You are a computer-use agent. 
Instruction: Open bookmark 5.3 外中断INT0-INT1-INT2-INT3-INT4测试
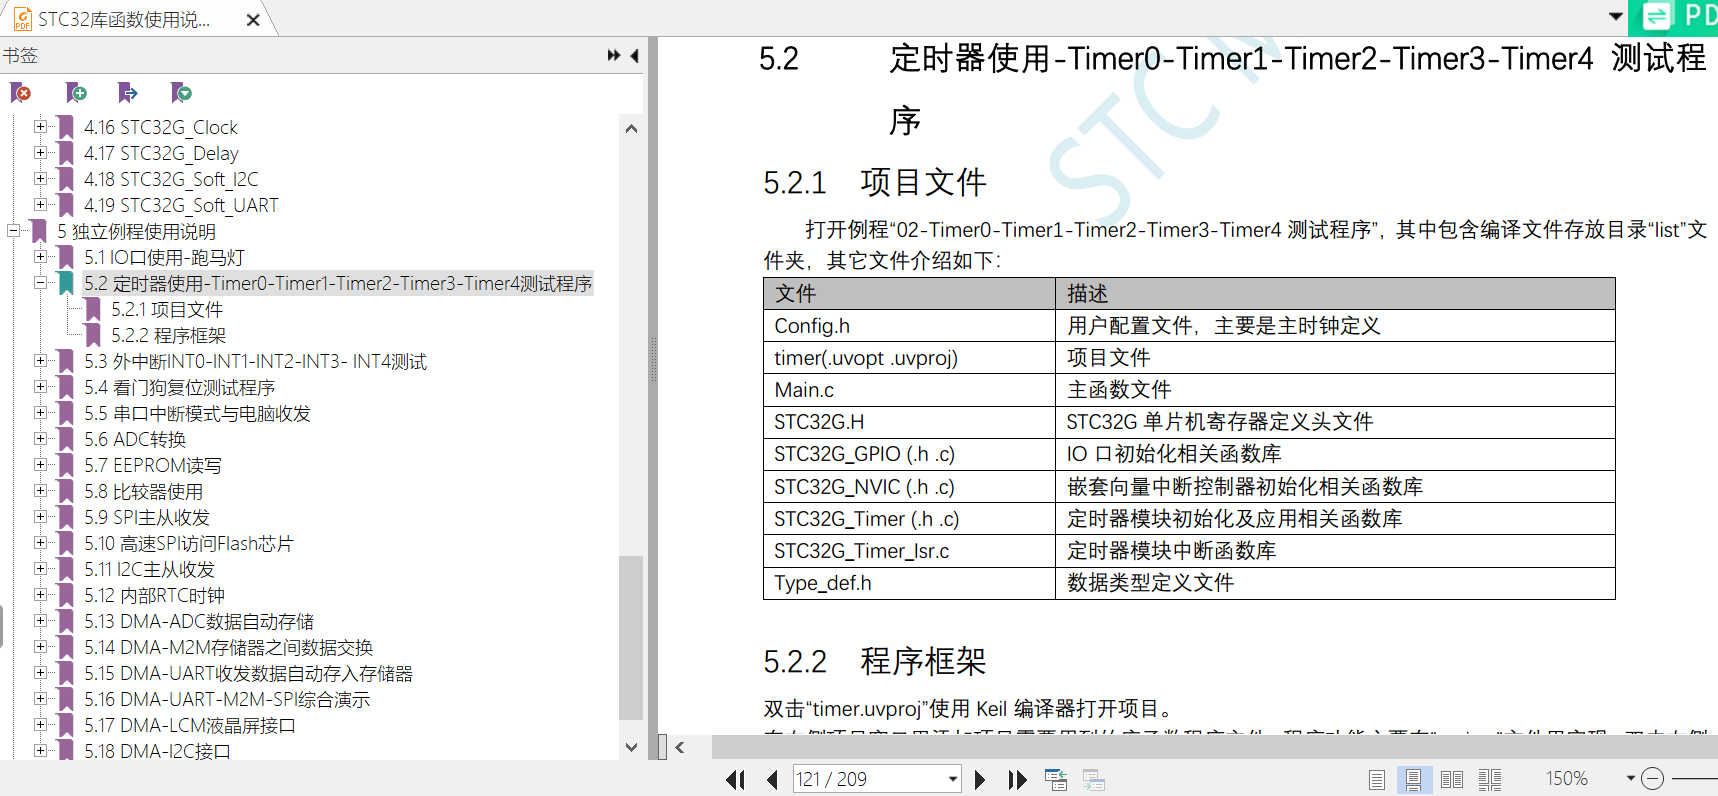click(255, 361)
